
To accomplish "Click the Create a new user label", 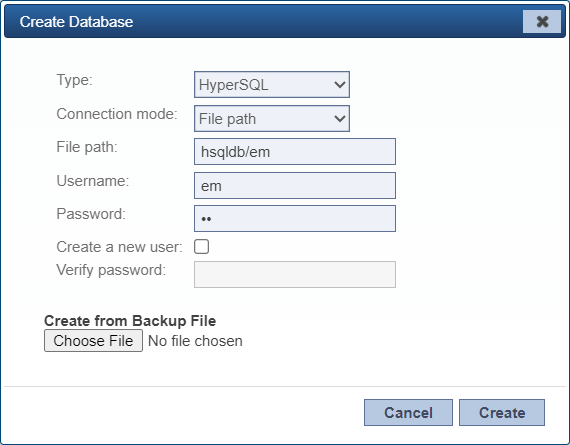I will pos(119,247).
